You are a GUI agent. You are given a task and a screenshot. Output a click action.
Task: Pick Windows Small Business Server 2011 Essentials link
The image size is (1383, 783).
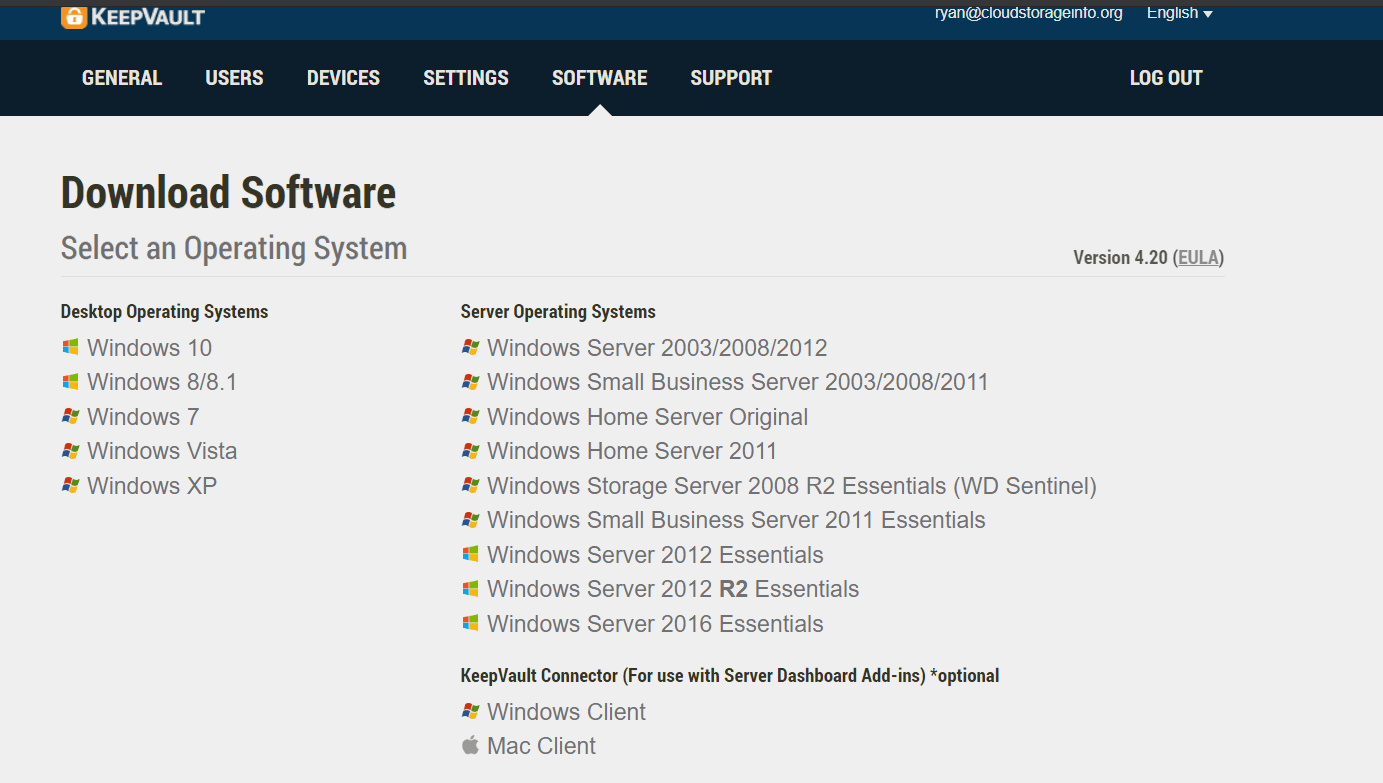(736, 520)
